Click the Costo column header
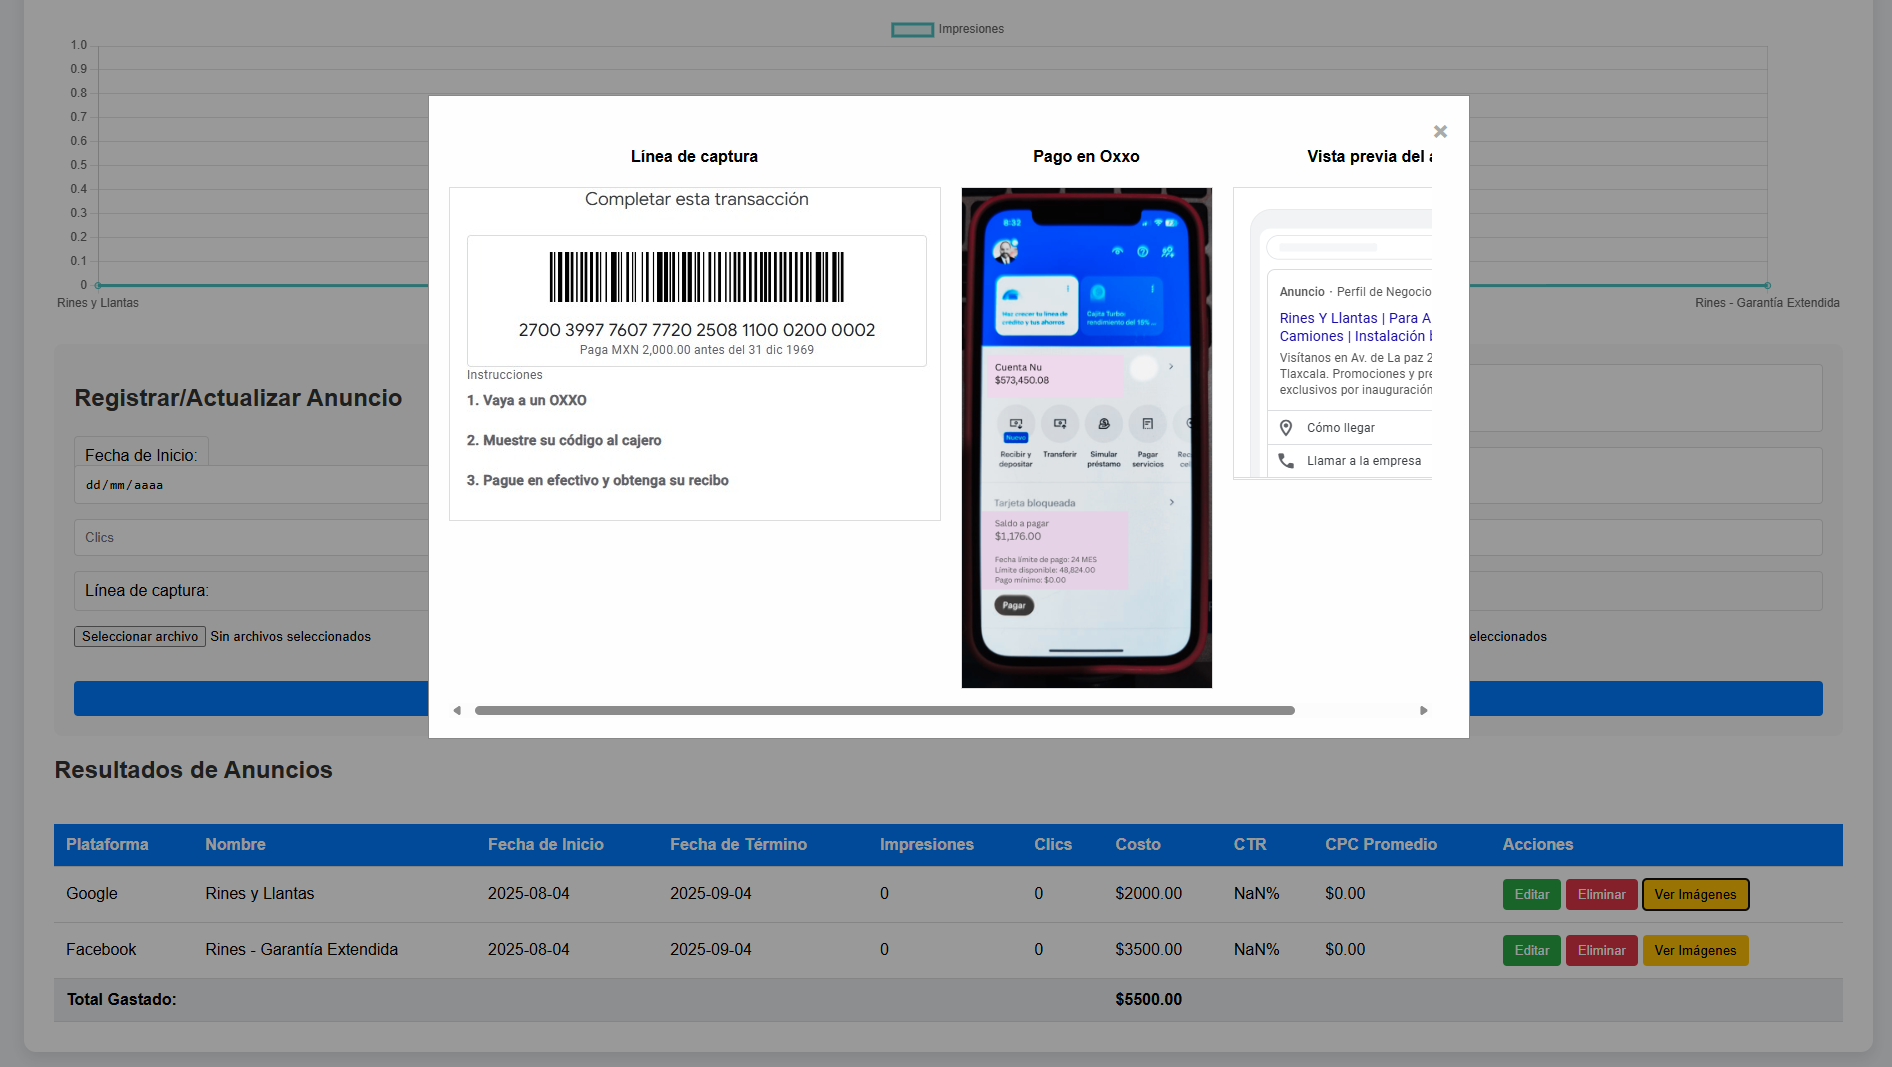This screenshot has height=1067, width=1892. pos(1138,845)
